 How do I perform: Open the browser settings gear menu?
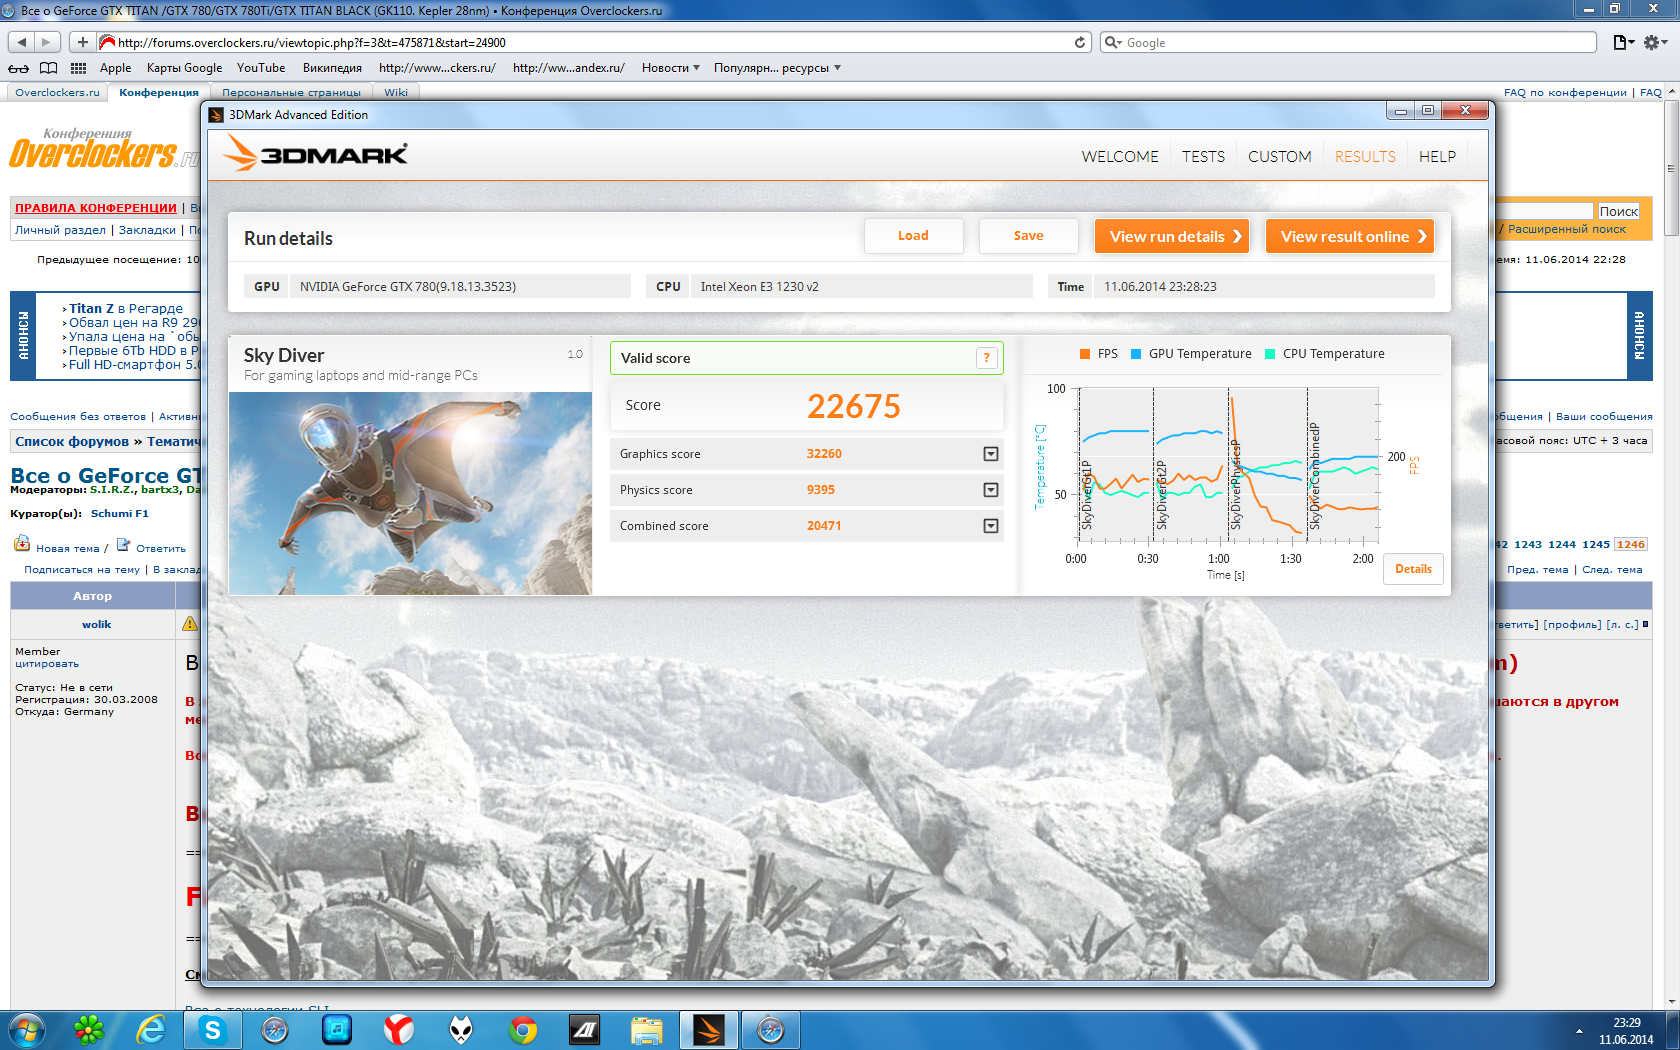click(x=1655, y=42)
